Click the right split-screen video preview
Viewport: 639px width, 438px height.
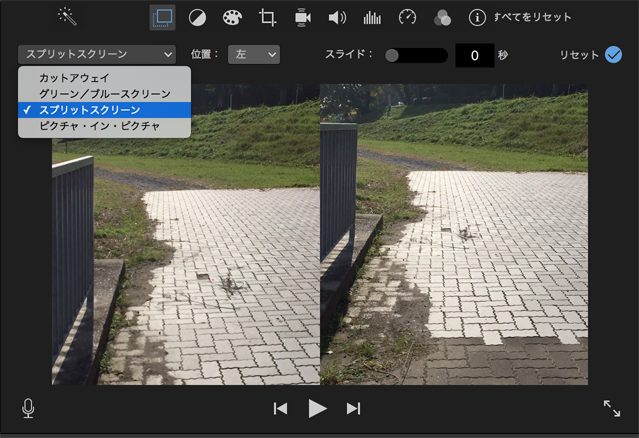tap(454, 234)
